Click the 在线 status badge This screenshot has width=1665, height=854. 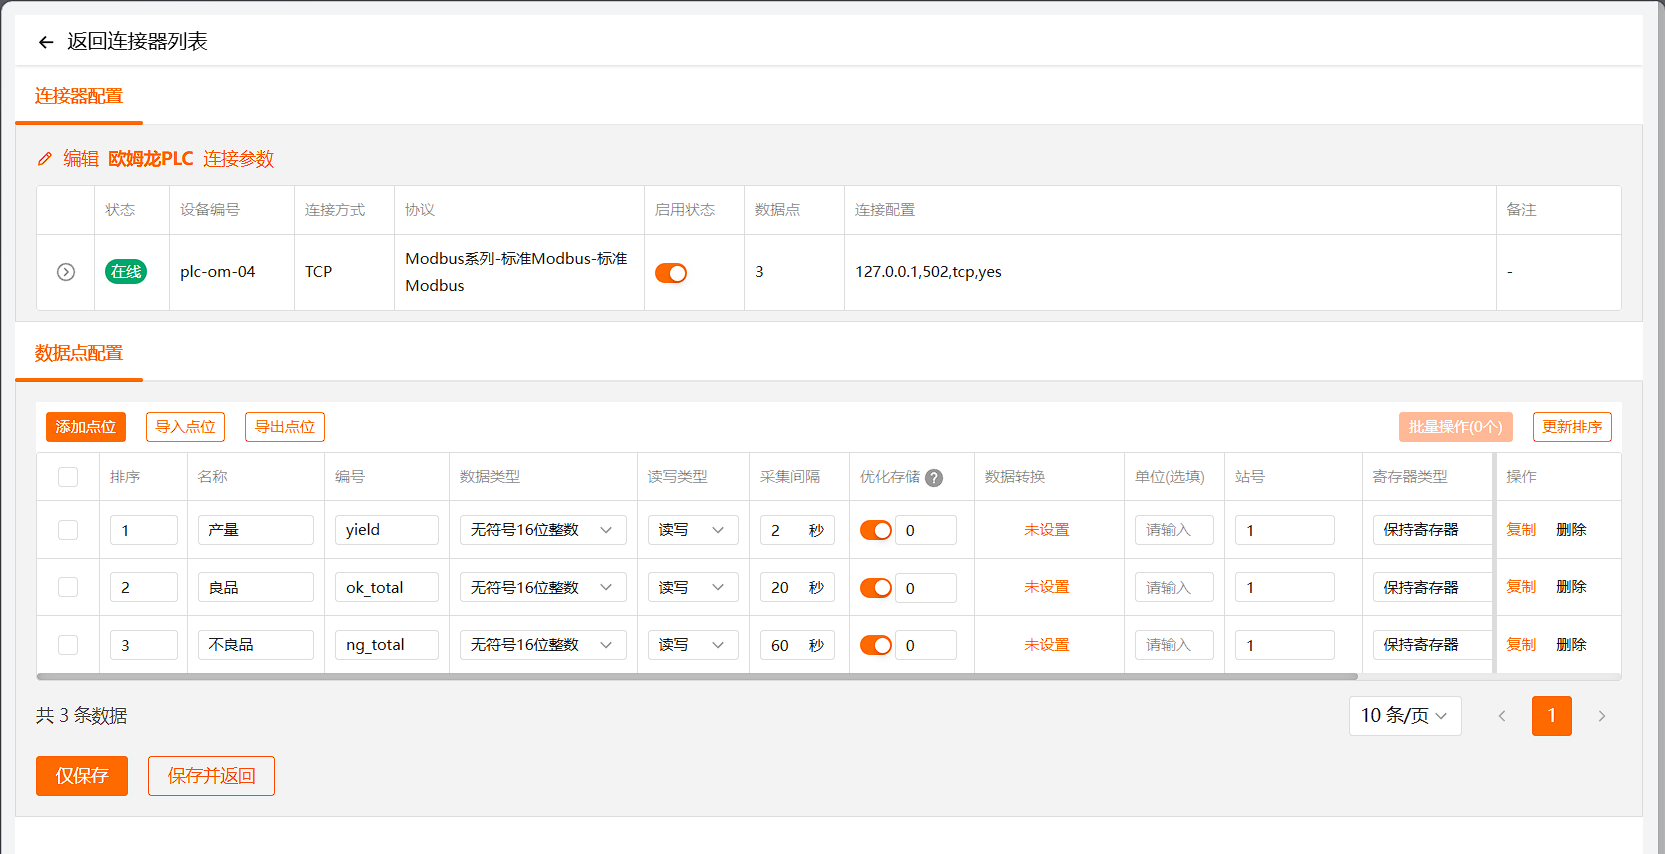click(x=126, y=272)
